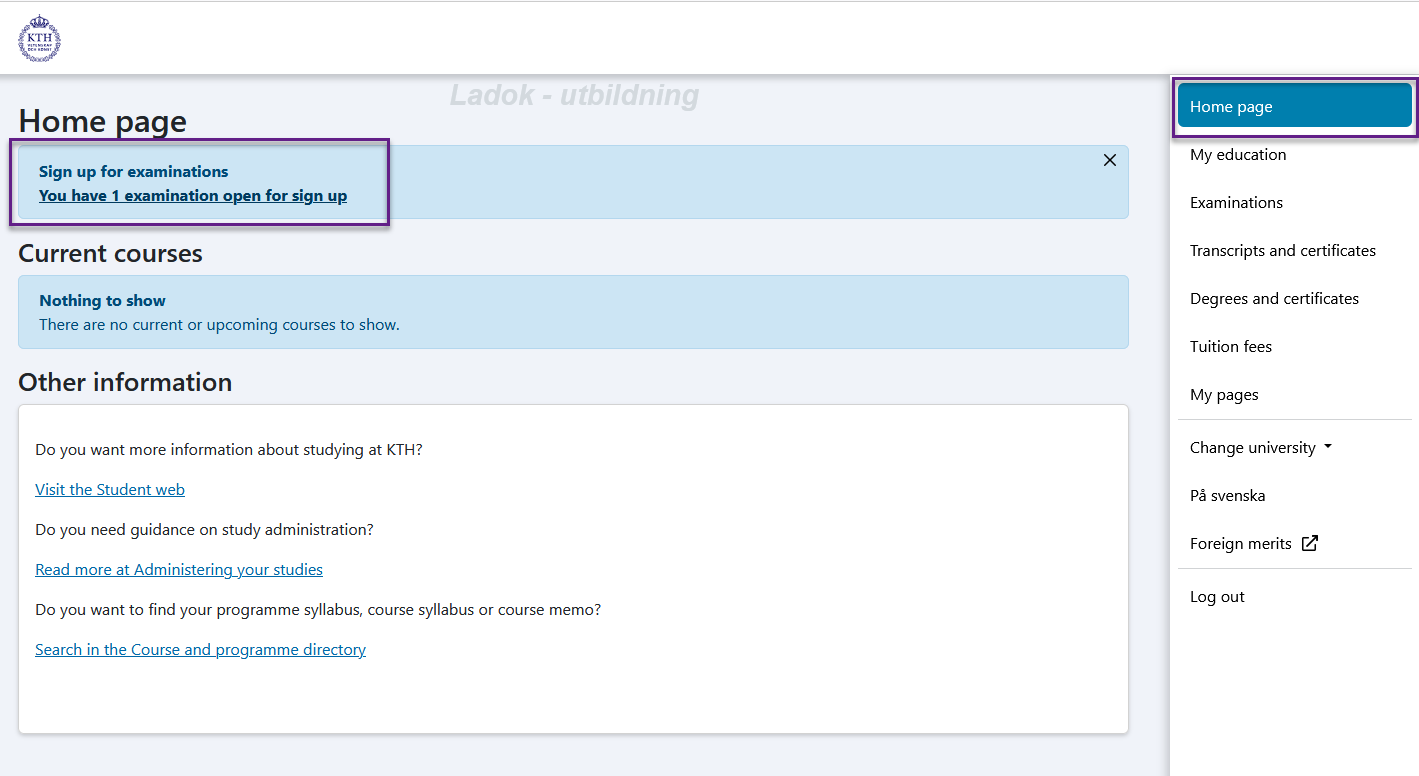Navigate to Tuition fees
This screenshot has width=1419, height=776.
point(1231,346)
